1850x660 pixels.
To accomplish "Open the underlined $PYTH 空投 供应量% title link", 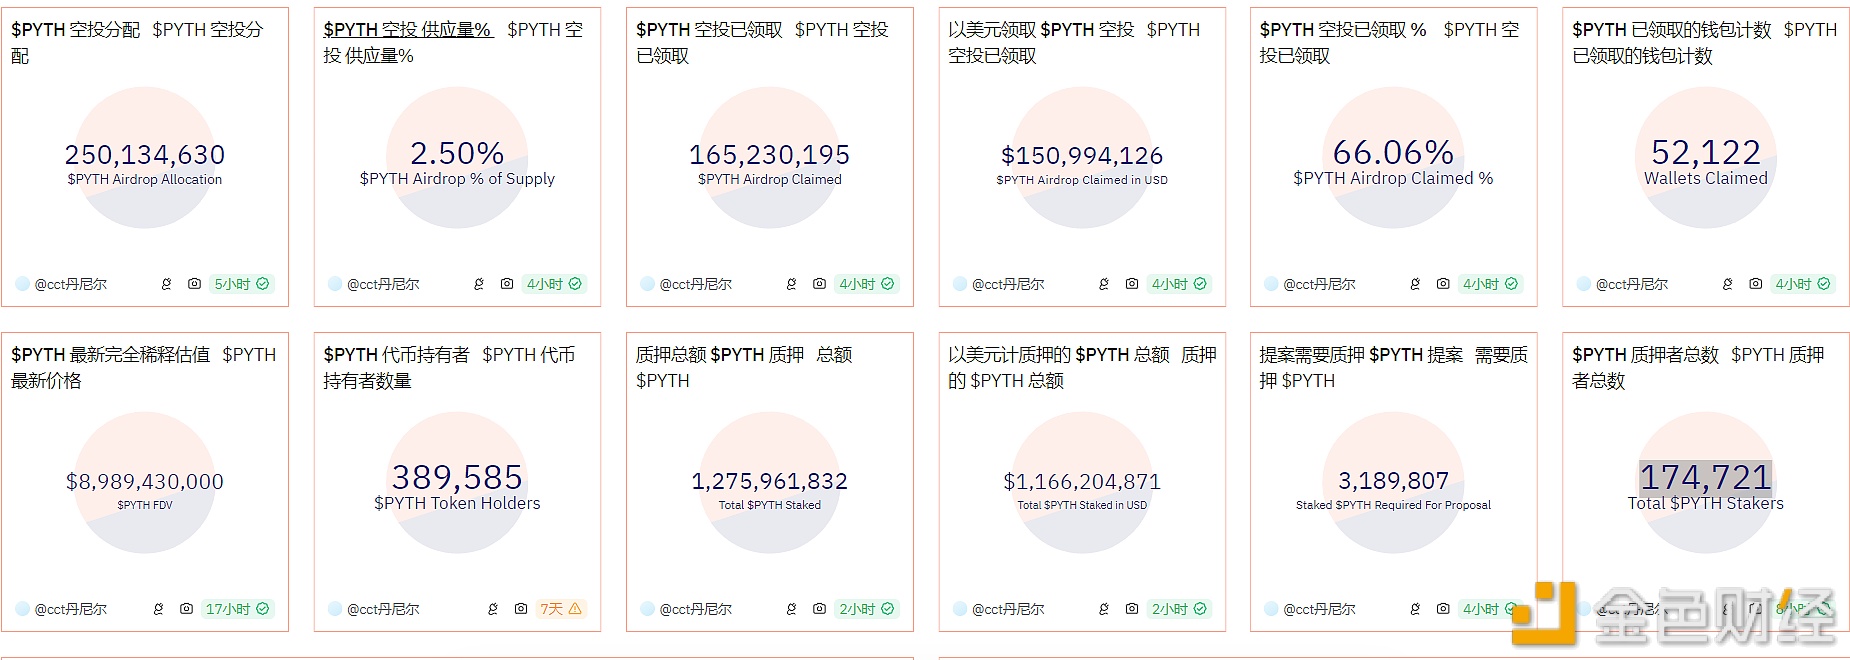I will (407, 30).
